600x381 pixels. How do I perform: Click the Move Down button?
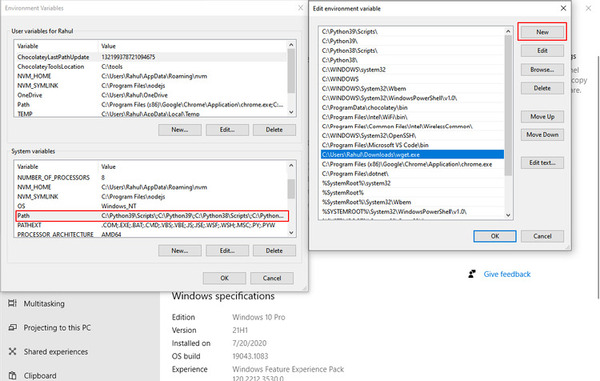pyautogui.click(x=542, y=135)
